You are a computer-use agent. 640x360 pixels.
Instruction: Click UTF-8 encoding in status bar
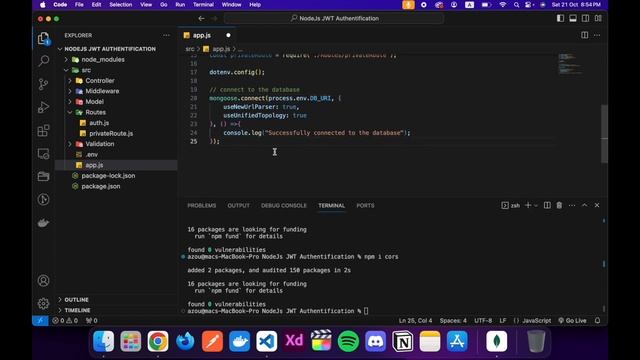(483, 320)
